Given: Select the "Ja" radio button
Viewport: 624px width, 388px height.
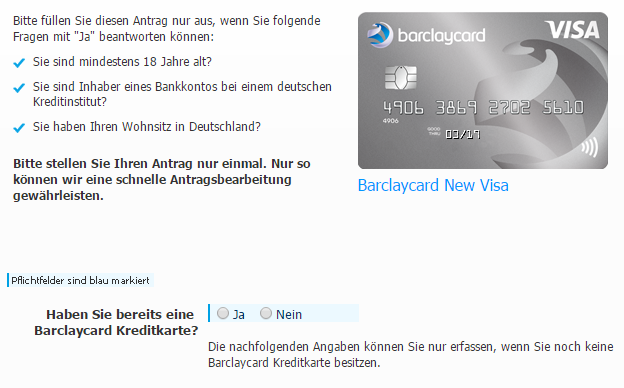Looking at the screenshot, I should pyautogui.click(x=223, y=314).
